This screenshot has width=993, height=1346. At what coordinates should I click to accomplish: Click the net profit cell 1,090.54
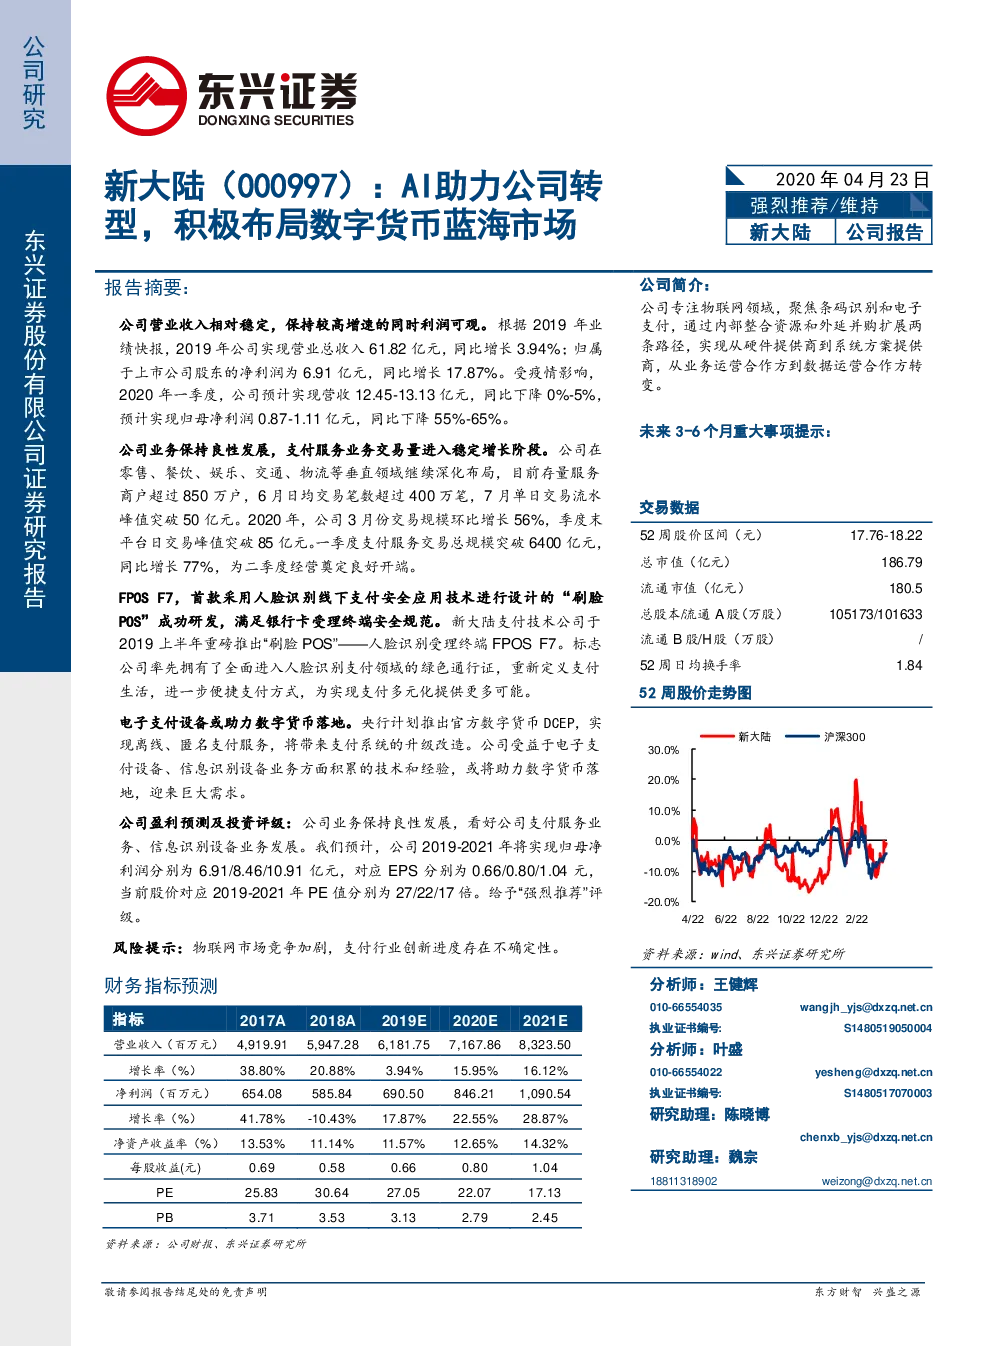545,1094
